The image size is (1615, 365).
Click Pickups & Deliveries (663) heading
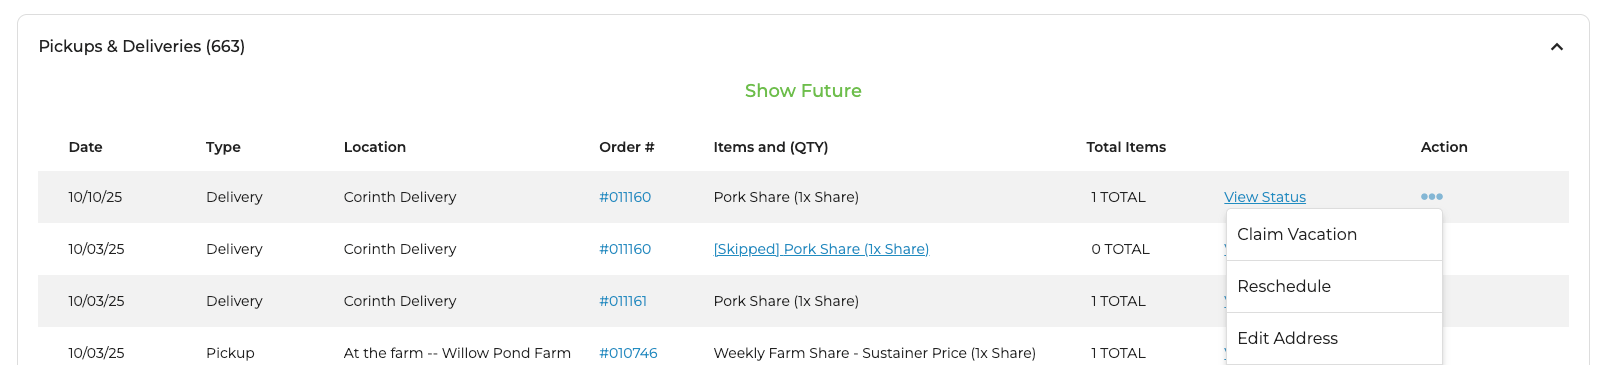[x=142, y=46]
